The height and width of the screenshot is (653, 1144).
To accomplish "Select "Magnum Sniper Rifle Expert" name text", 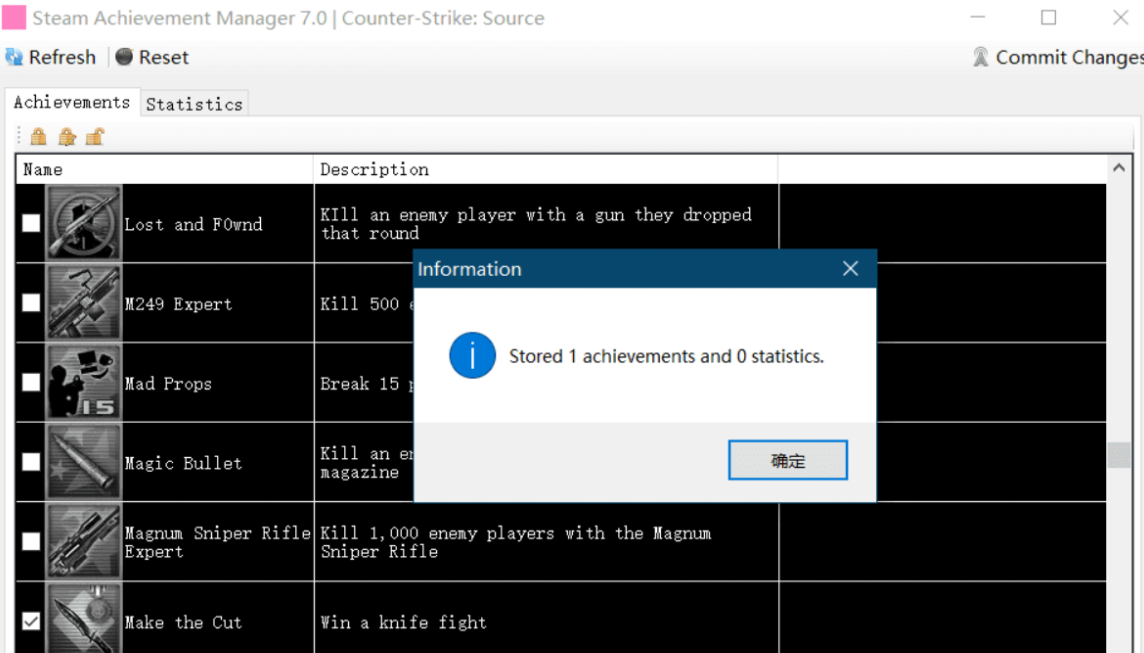I will pyautogui.click(x=217, y=542).
